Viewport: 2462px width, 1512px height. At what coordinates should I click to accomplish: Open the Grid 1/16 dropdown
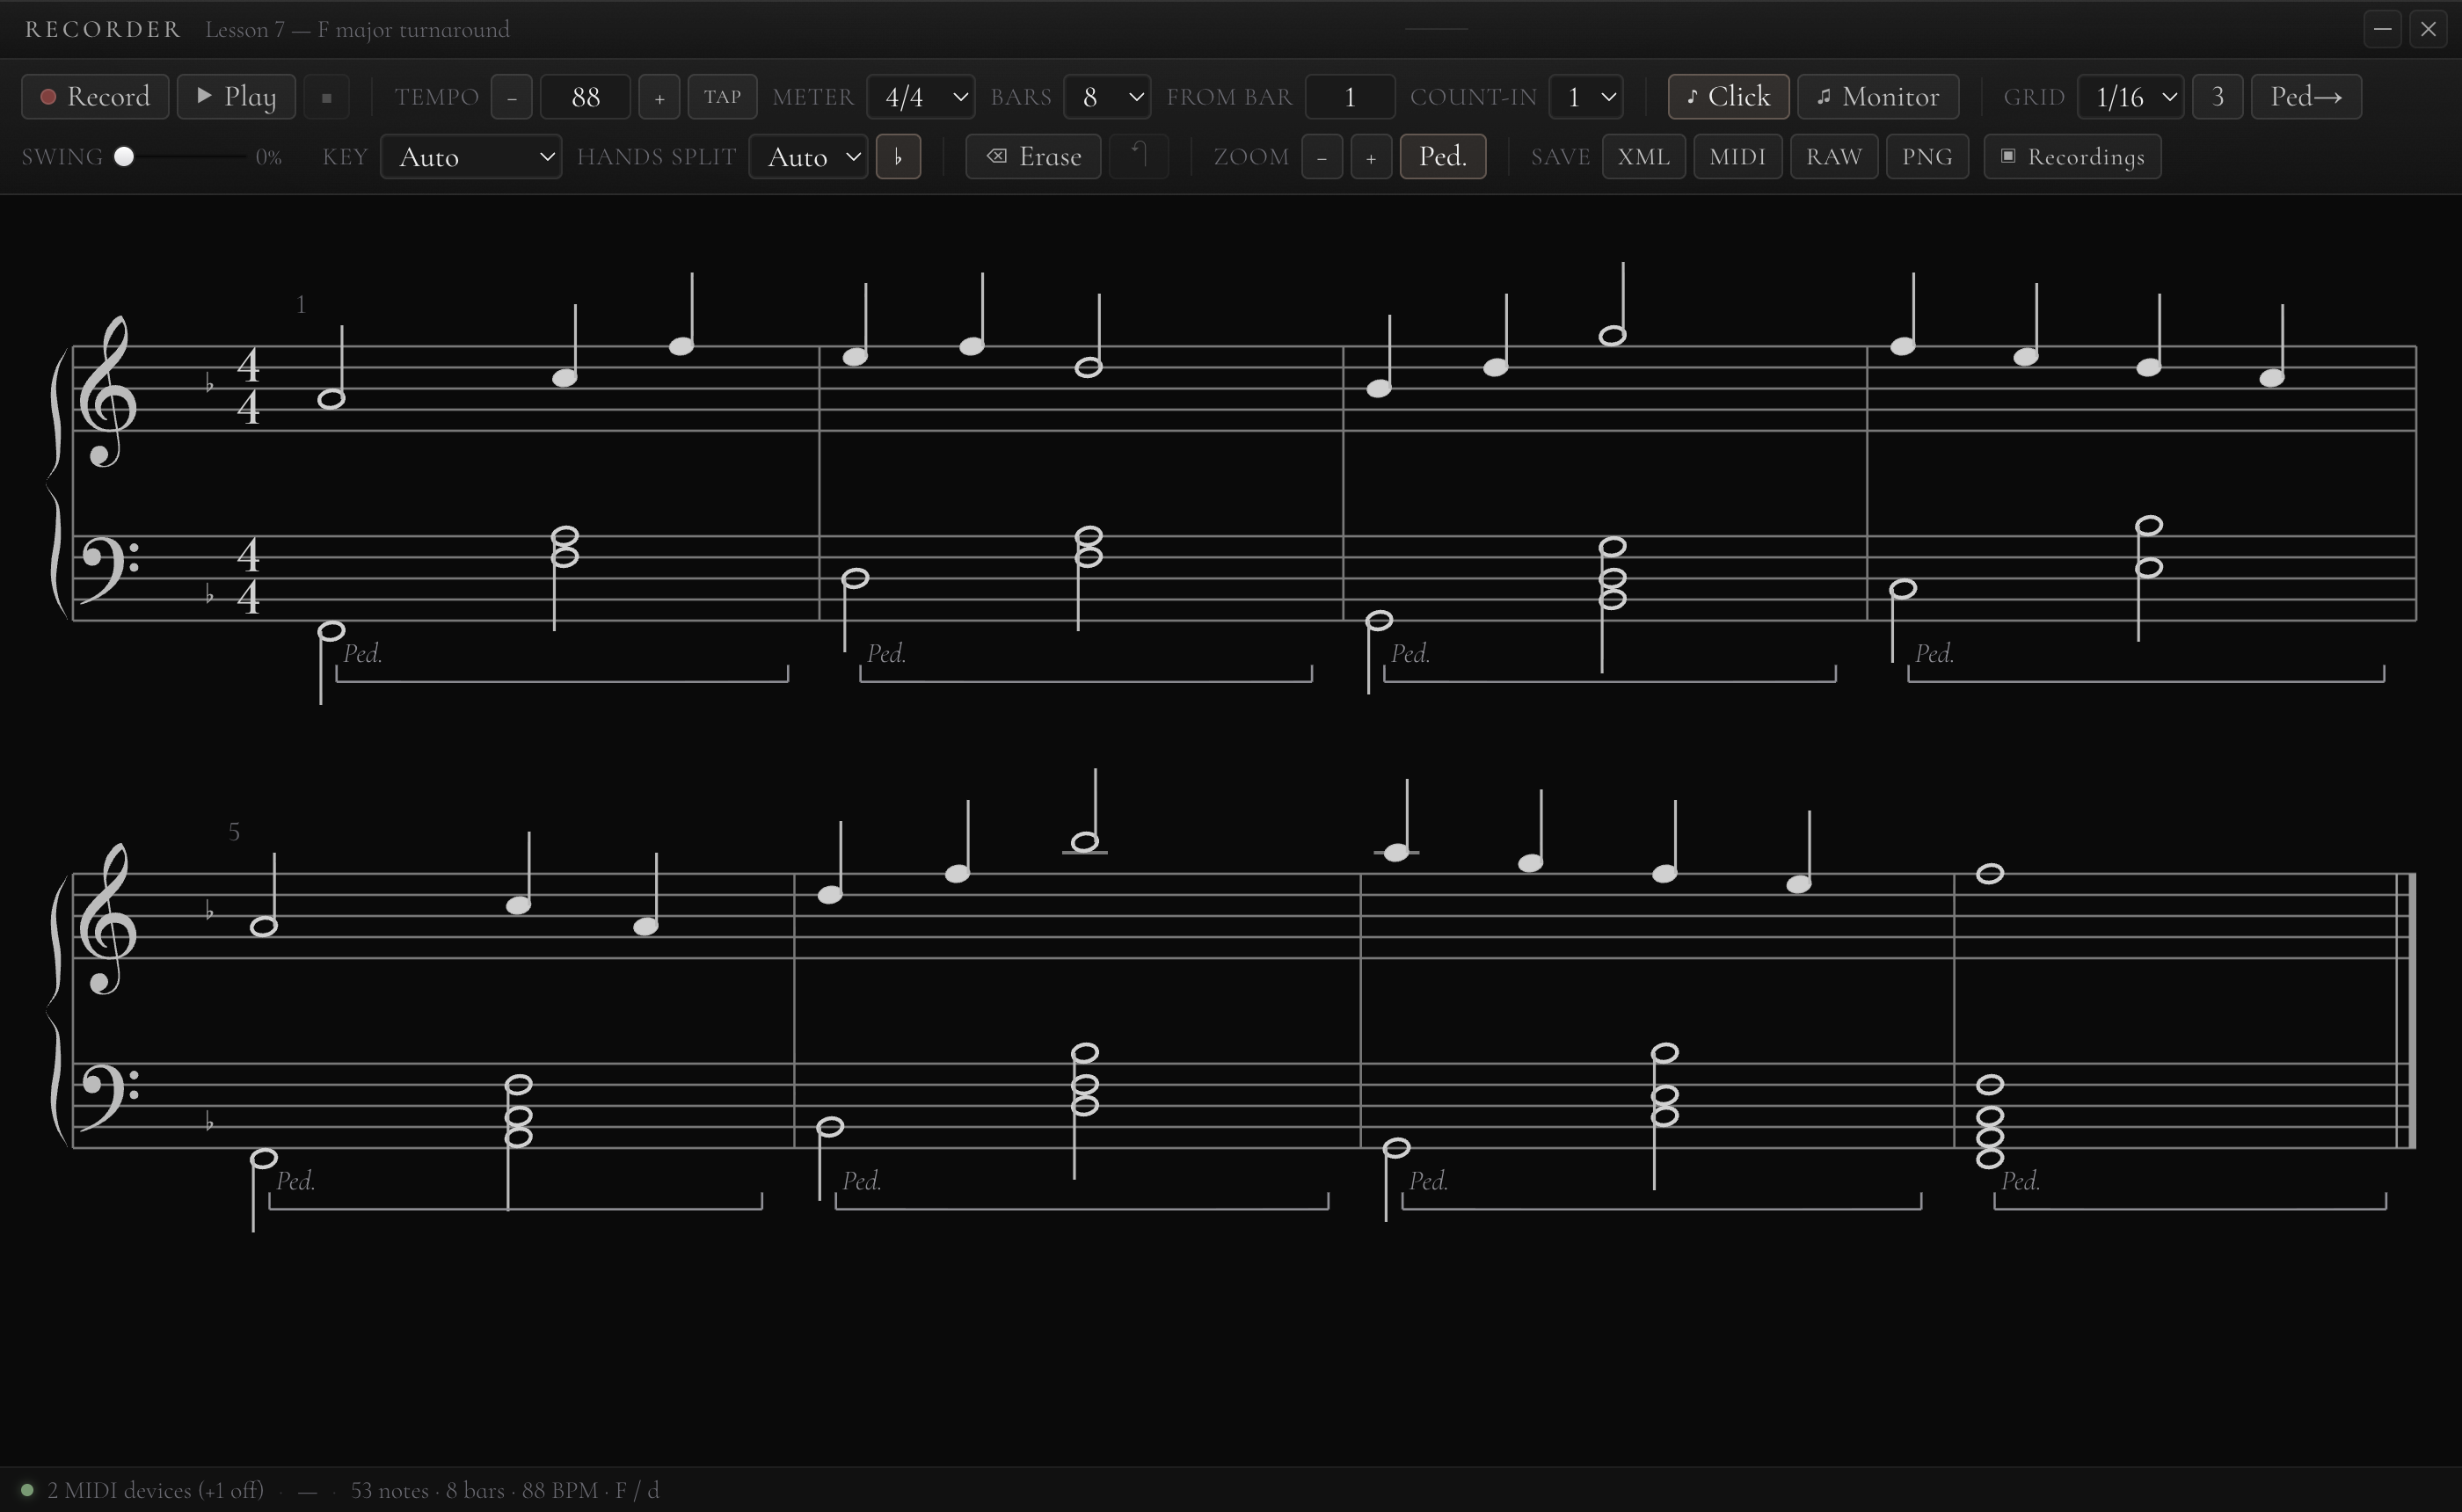[2131, 97]
